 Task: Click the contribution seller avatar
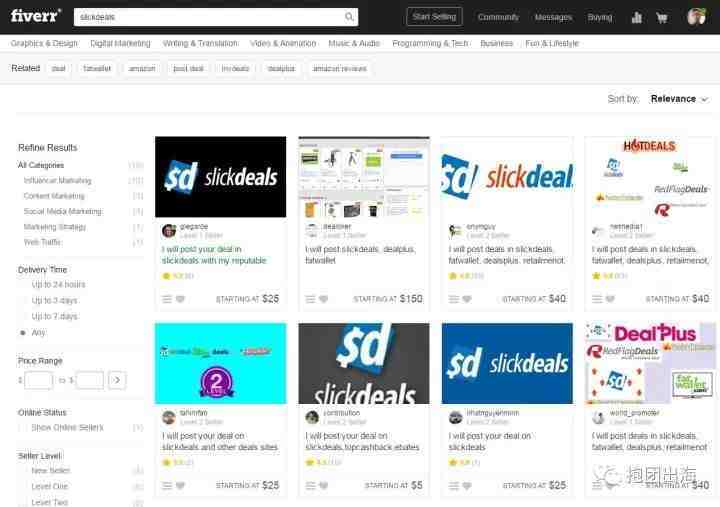pos(312,417)
